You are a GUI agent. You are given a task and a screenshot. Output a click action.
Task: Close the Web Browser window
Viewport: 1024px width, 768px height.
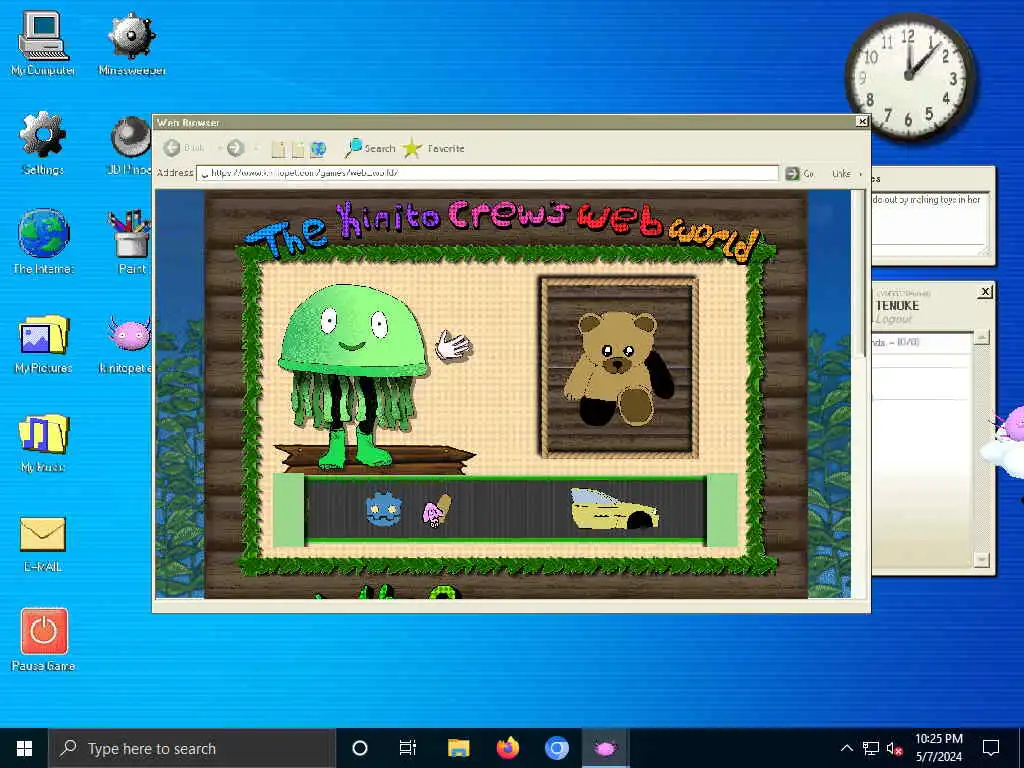(x=862, y=121)
